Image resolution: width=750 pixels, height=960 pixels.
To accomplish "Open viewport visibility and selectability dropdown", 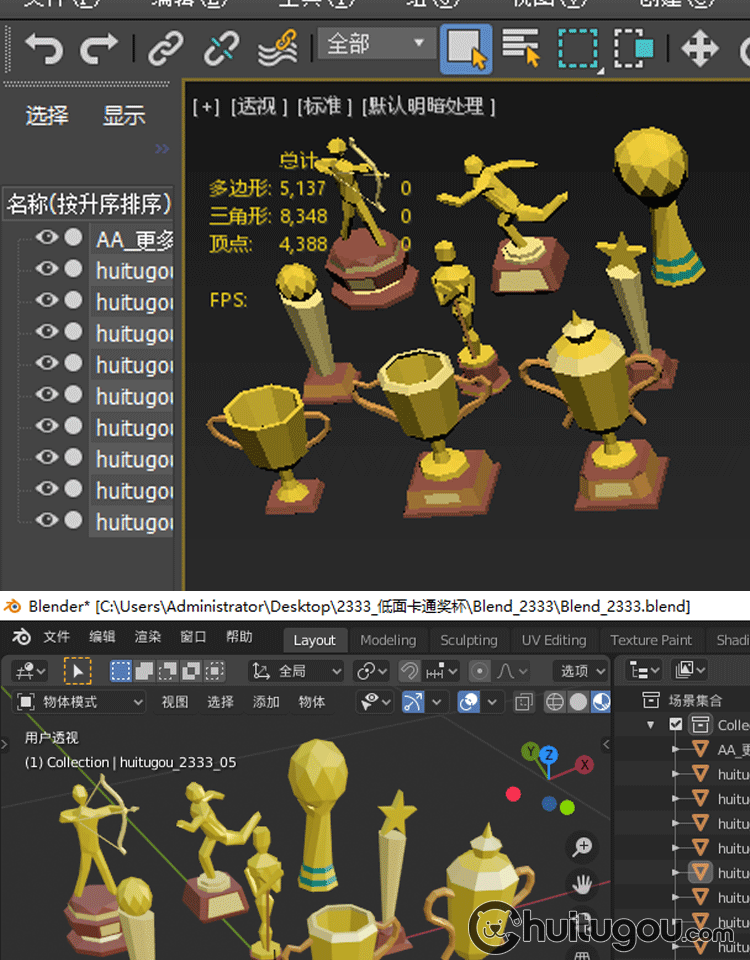I will 374,702.
